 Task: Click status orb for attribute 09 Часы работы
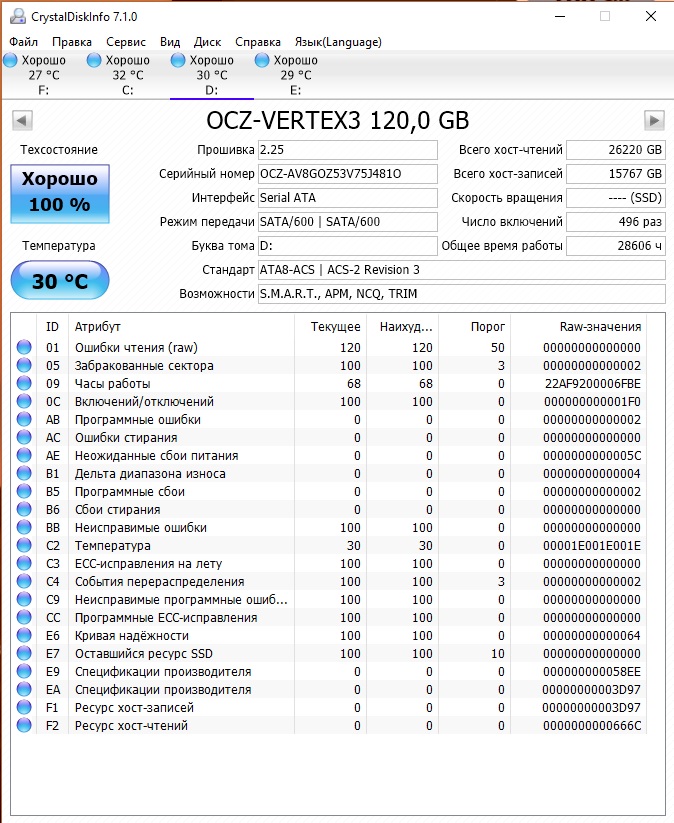[x=24, y=383]
